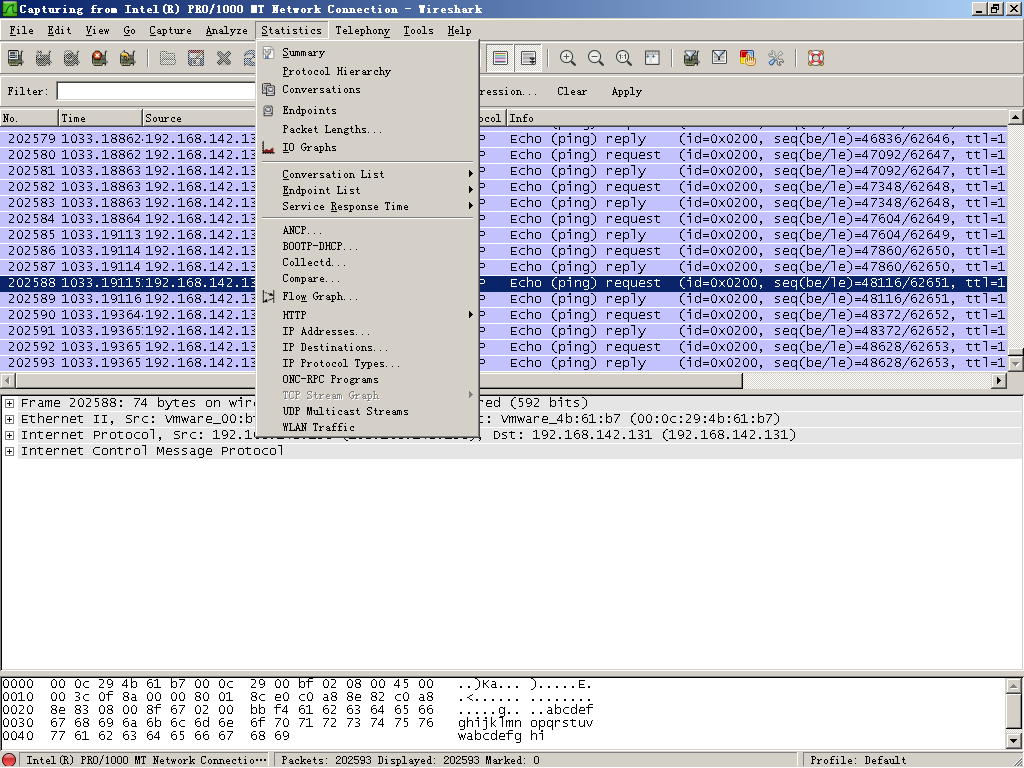Click packet list scroll-right arrow
Screen dimensions: 1024x768
point(999,380)
